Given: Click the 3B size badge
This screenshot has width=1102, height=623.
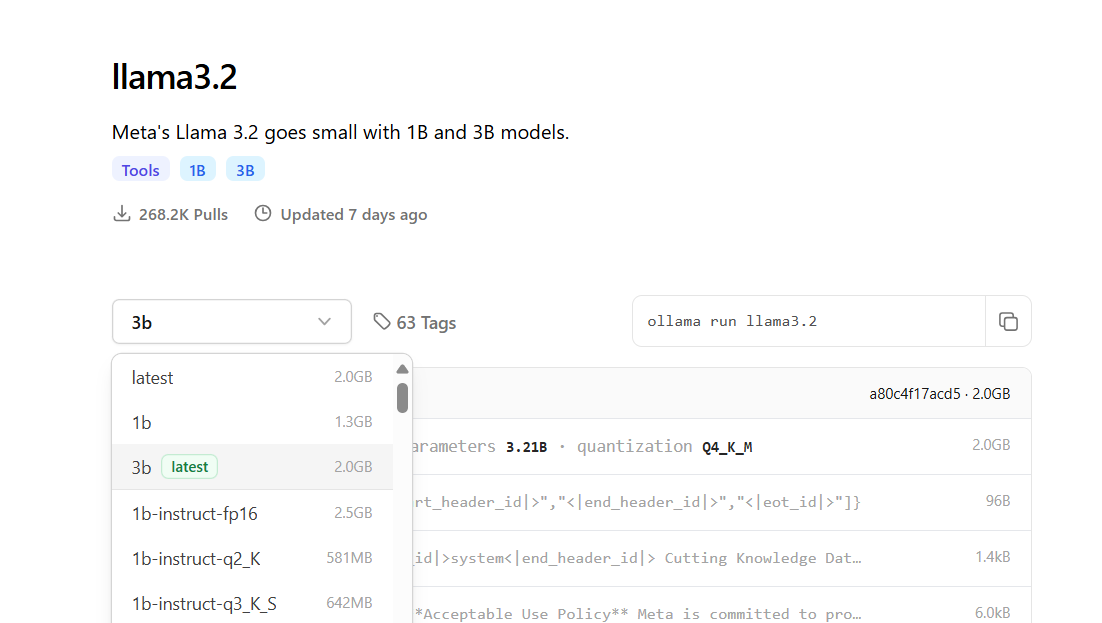Looking at the screenshot, I should (245, 170).
